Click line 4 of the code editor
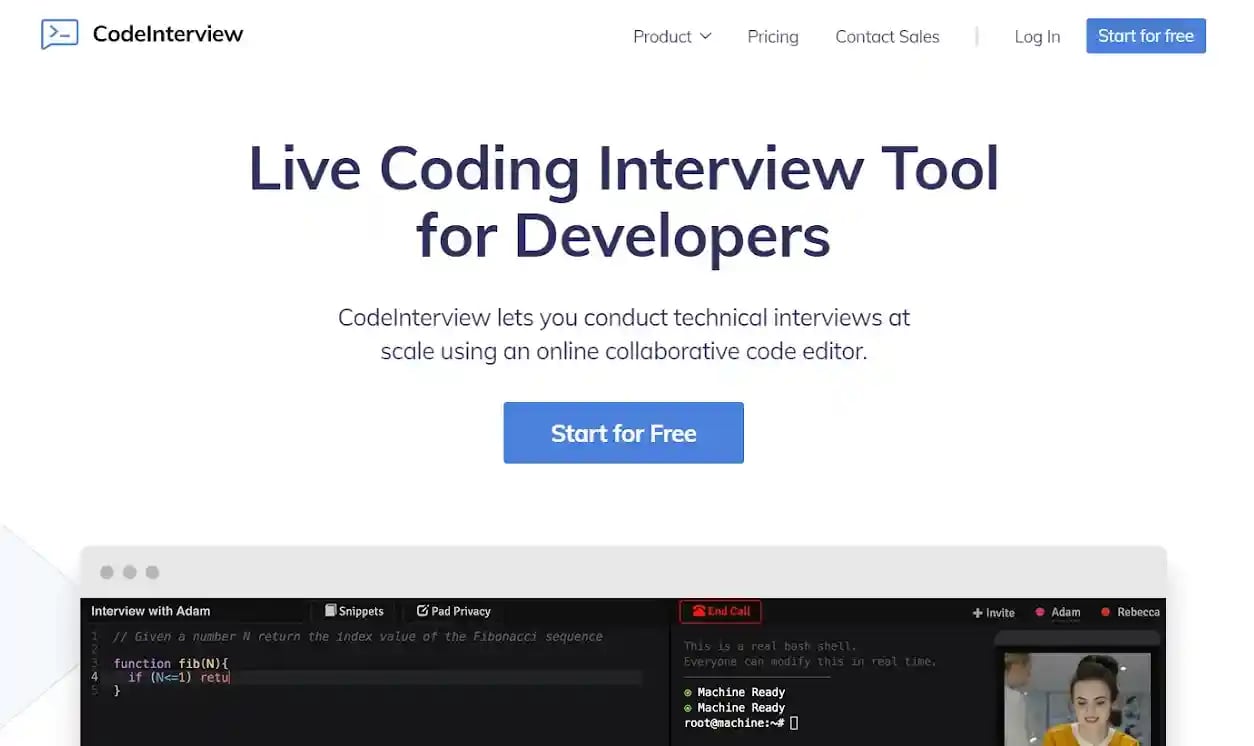This screenshot has height=746, width=1254. 180,677
